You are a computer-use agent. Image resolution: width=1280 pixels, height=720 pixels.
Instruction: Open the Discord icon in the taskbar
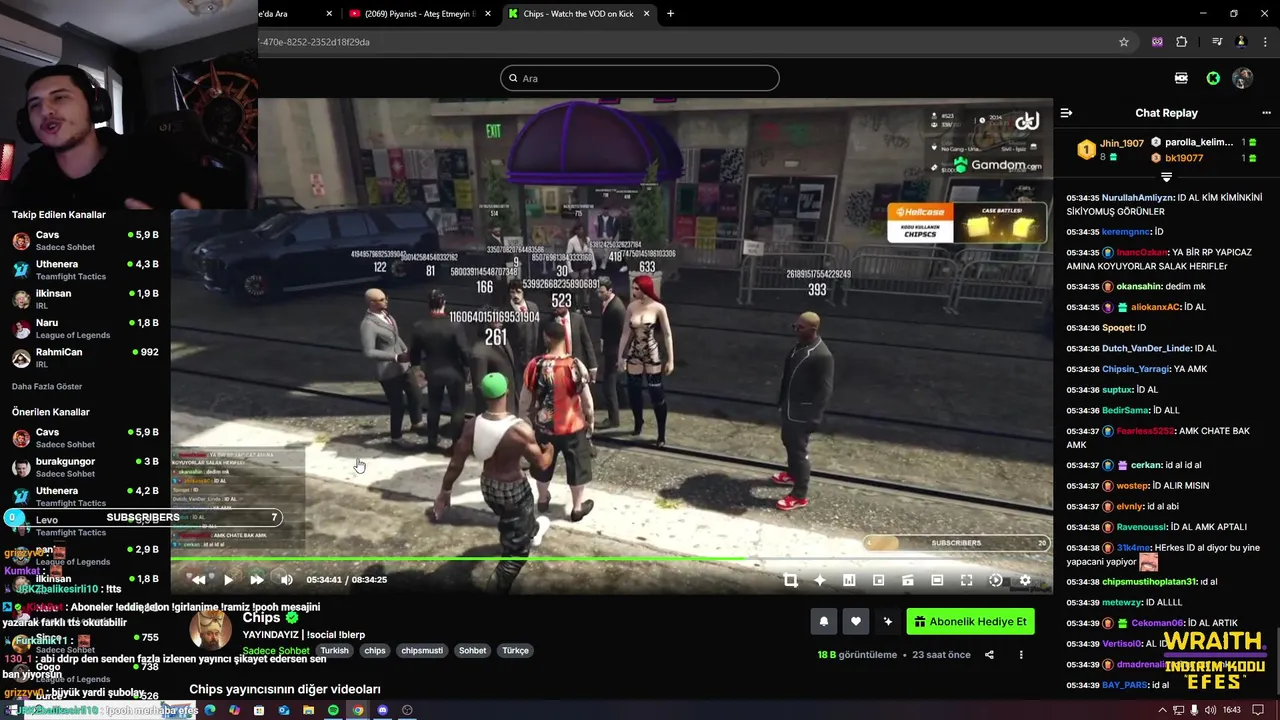(382, 710)
